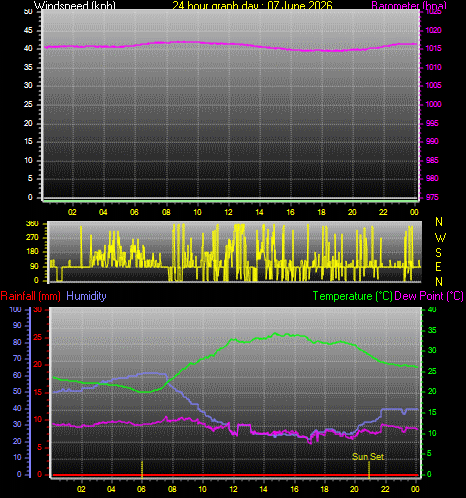Click 25 on the red rainfall axis
466x498 pixels.
coord(38,337)
